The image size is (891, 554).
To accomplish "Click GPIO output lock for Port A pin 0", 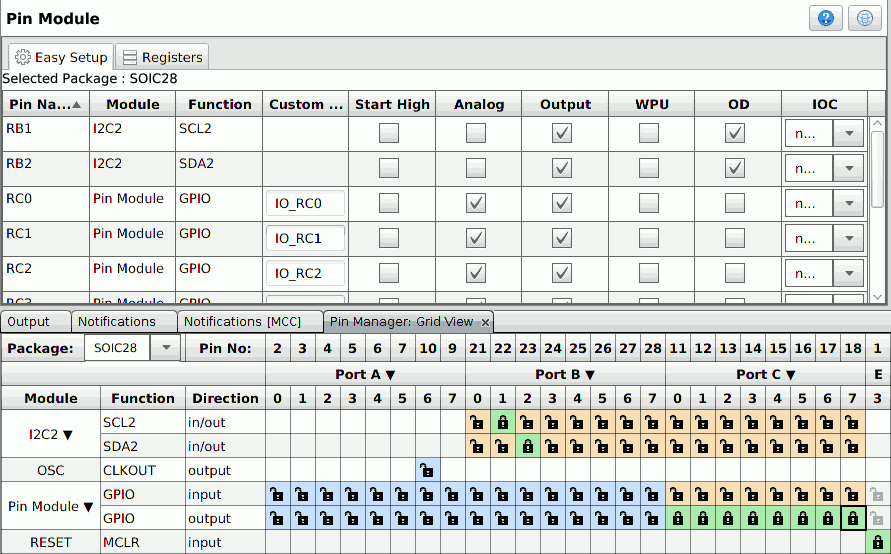I will click(277, 518).
